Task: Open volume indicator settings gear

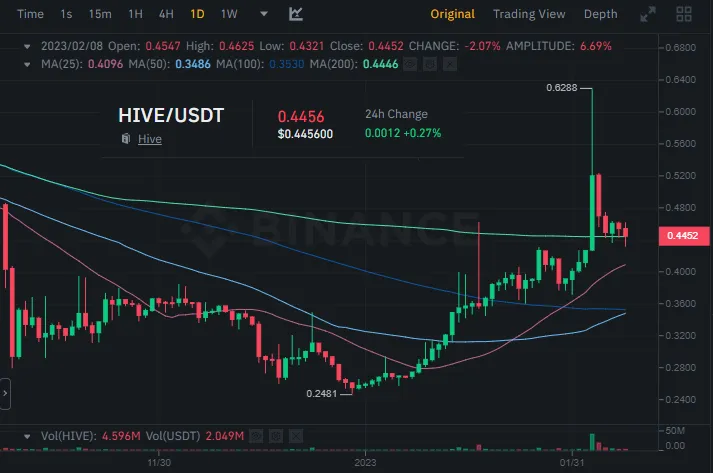Action: [x=276, y=437]
